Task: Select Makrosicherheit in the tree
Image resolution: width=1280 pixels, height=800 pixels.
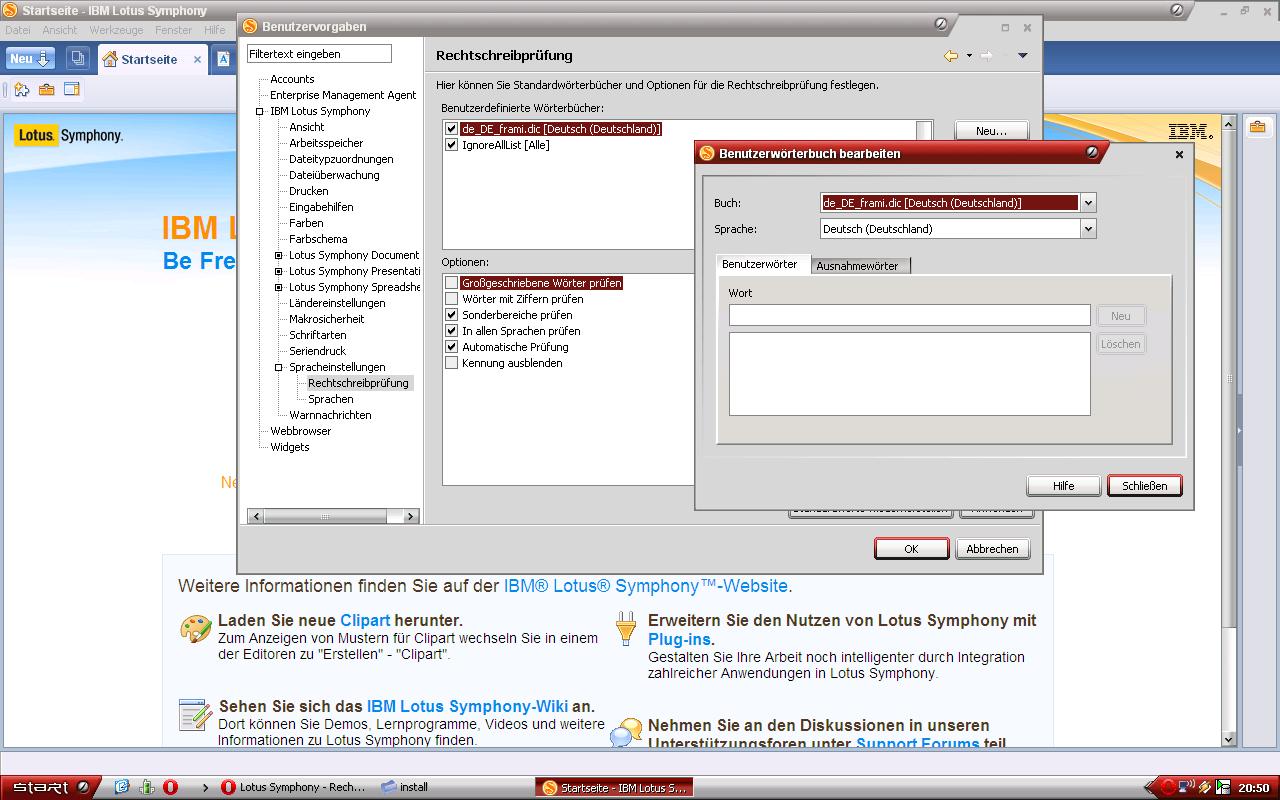Action: pos(326,319)
